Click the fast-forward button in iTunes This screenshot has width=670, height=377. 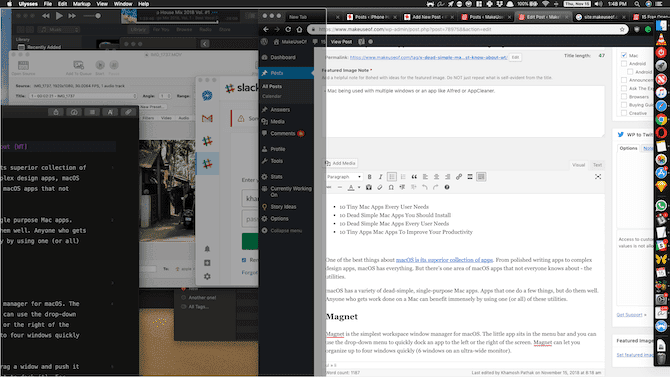pyautogui.click(x=72, y=16)
